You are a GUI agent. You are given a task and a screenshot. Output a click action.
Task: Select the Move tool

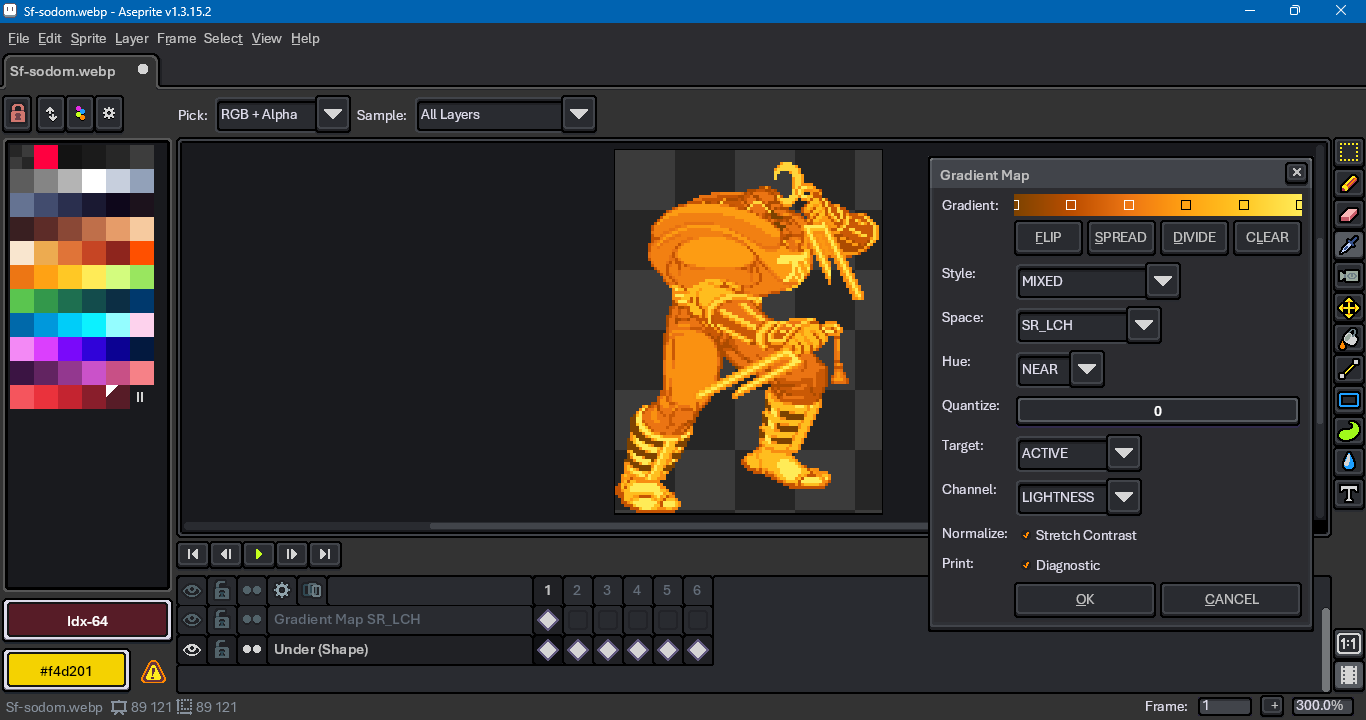1349,308
